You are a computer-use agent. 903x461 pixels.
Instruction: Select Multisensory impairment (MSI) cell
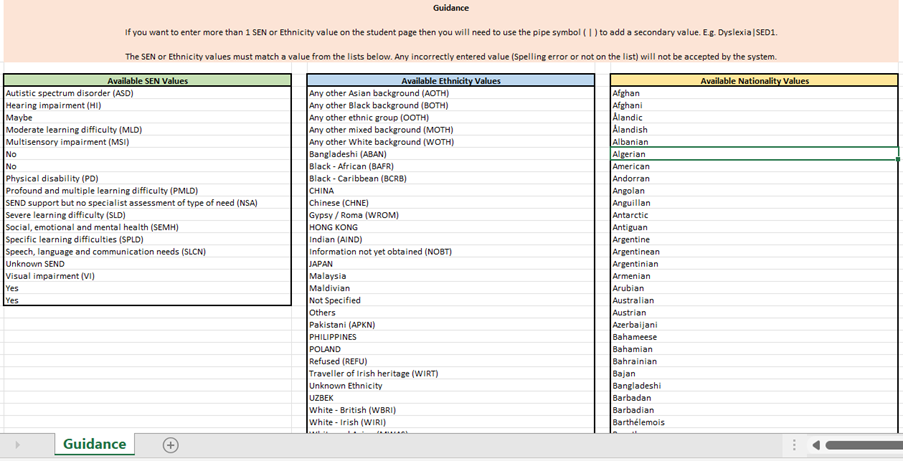pos(147,142)
